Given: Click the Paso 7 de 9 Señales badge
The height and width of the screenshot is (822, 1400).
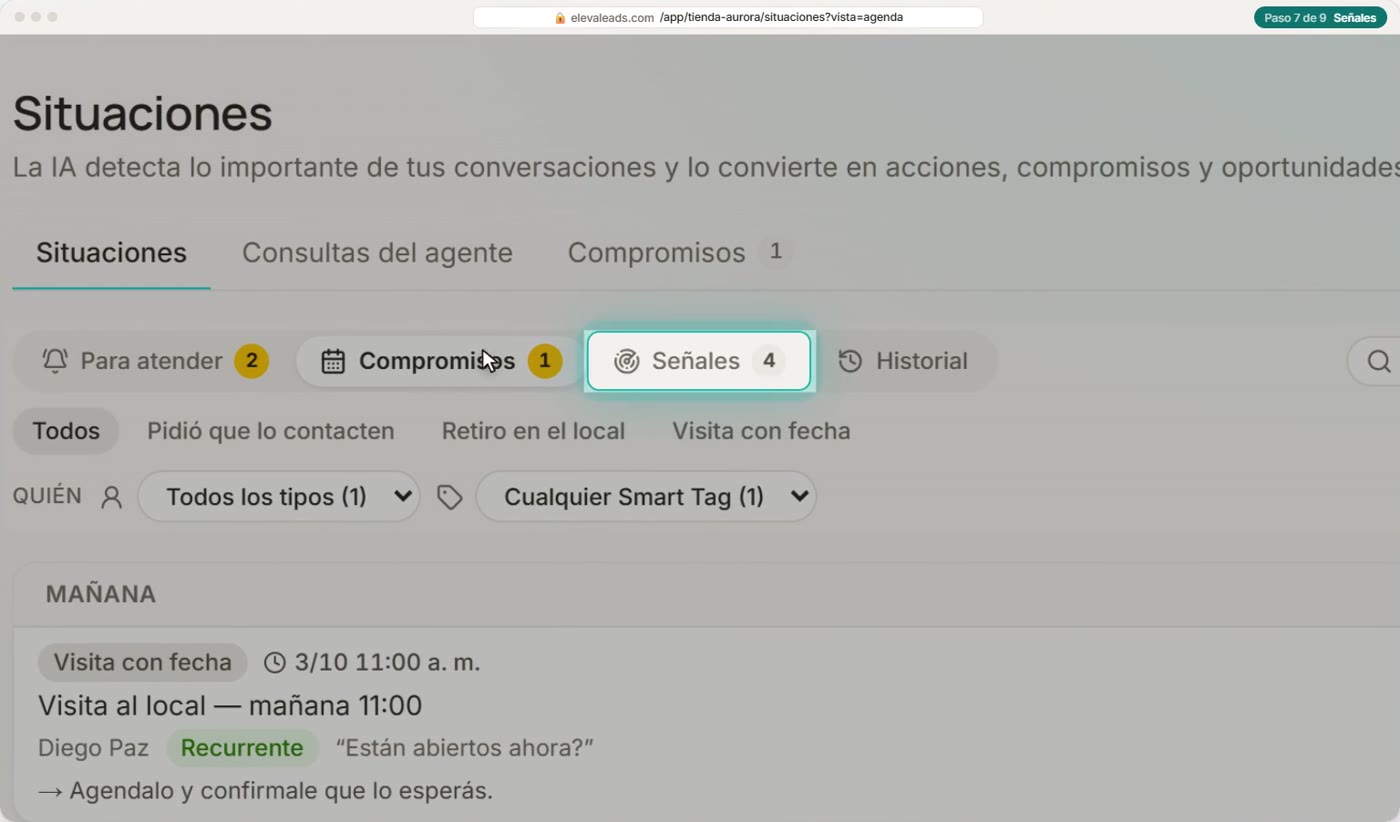Looking at the screenshot, I should click(1320, 18).
